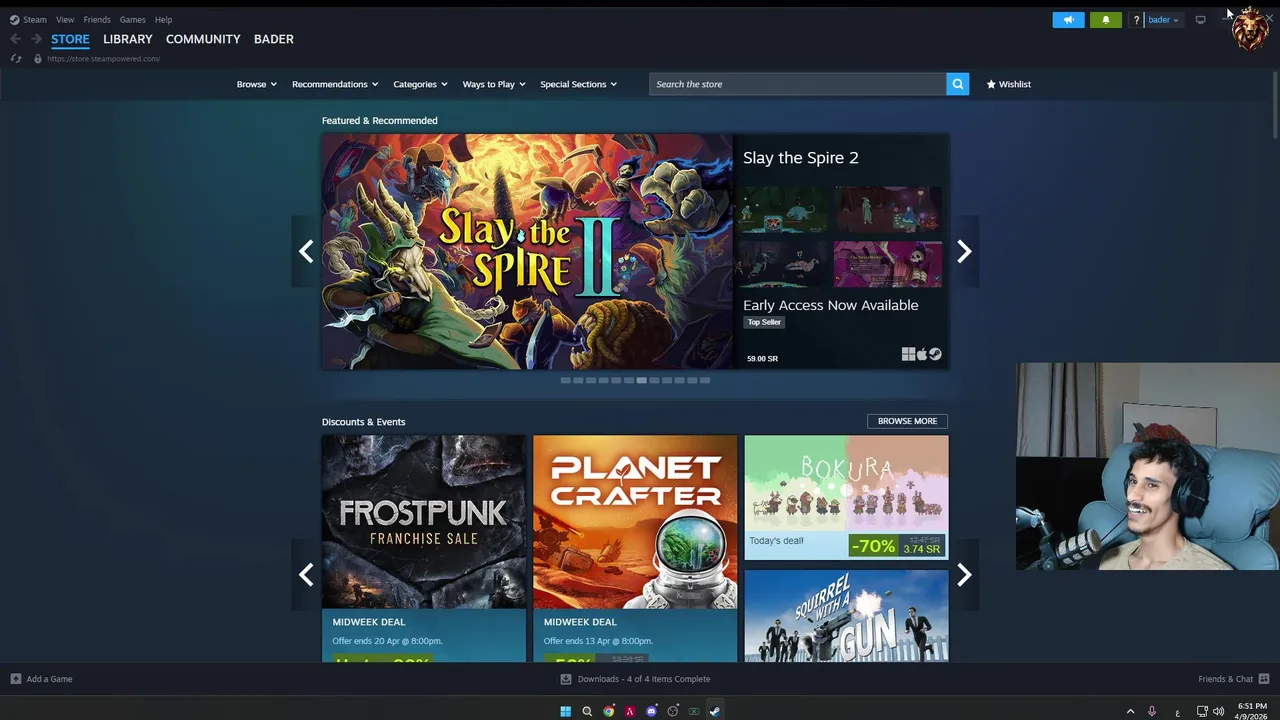Open Discord from the taskbar
This screenshot has height=720, width=1280.
(651, 711)
